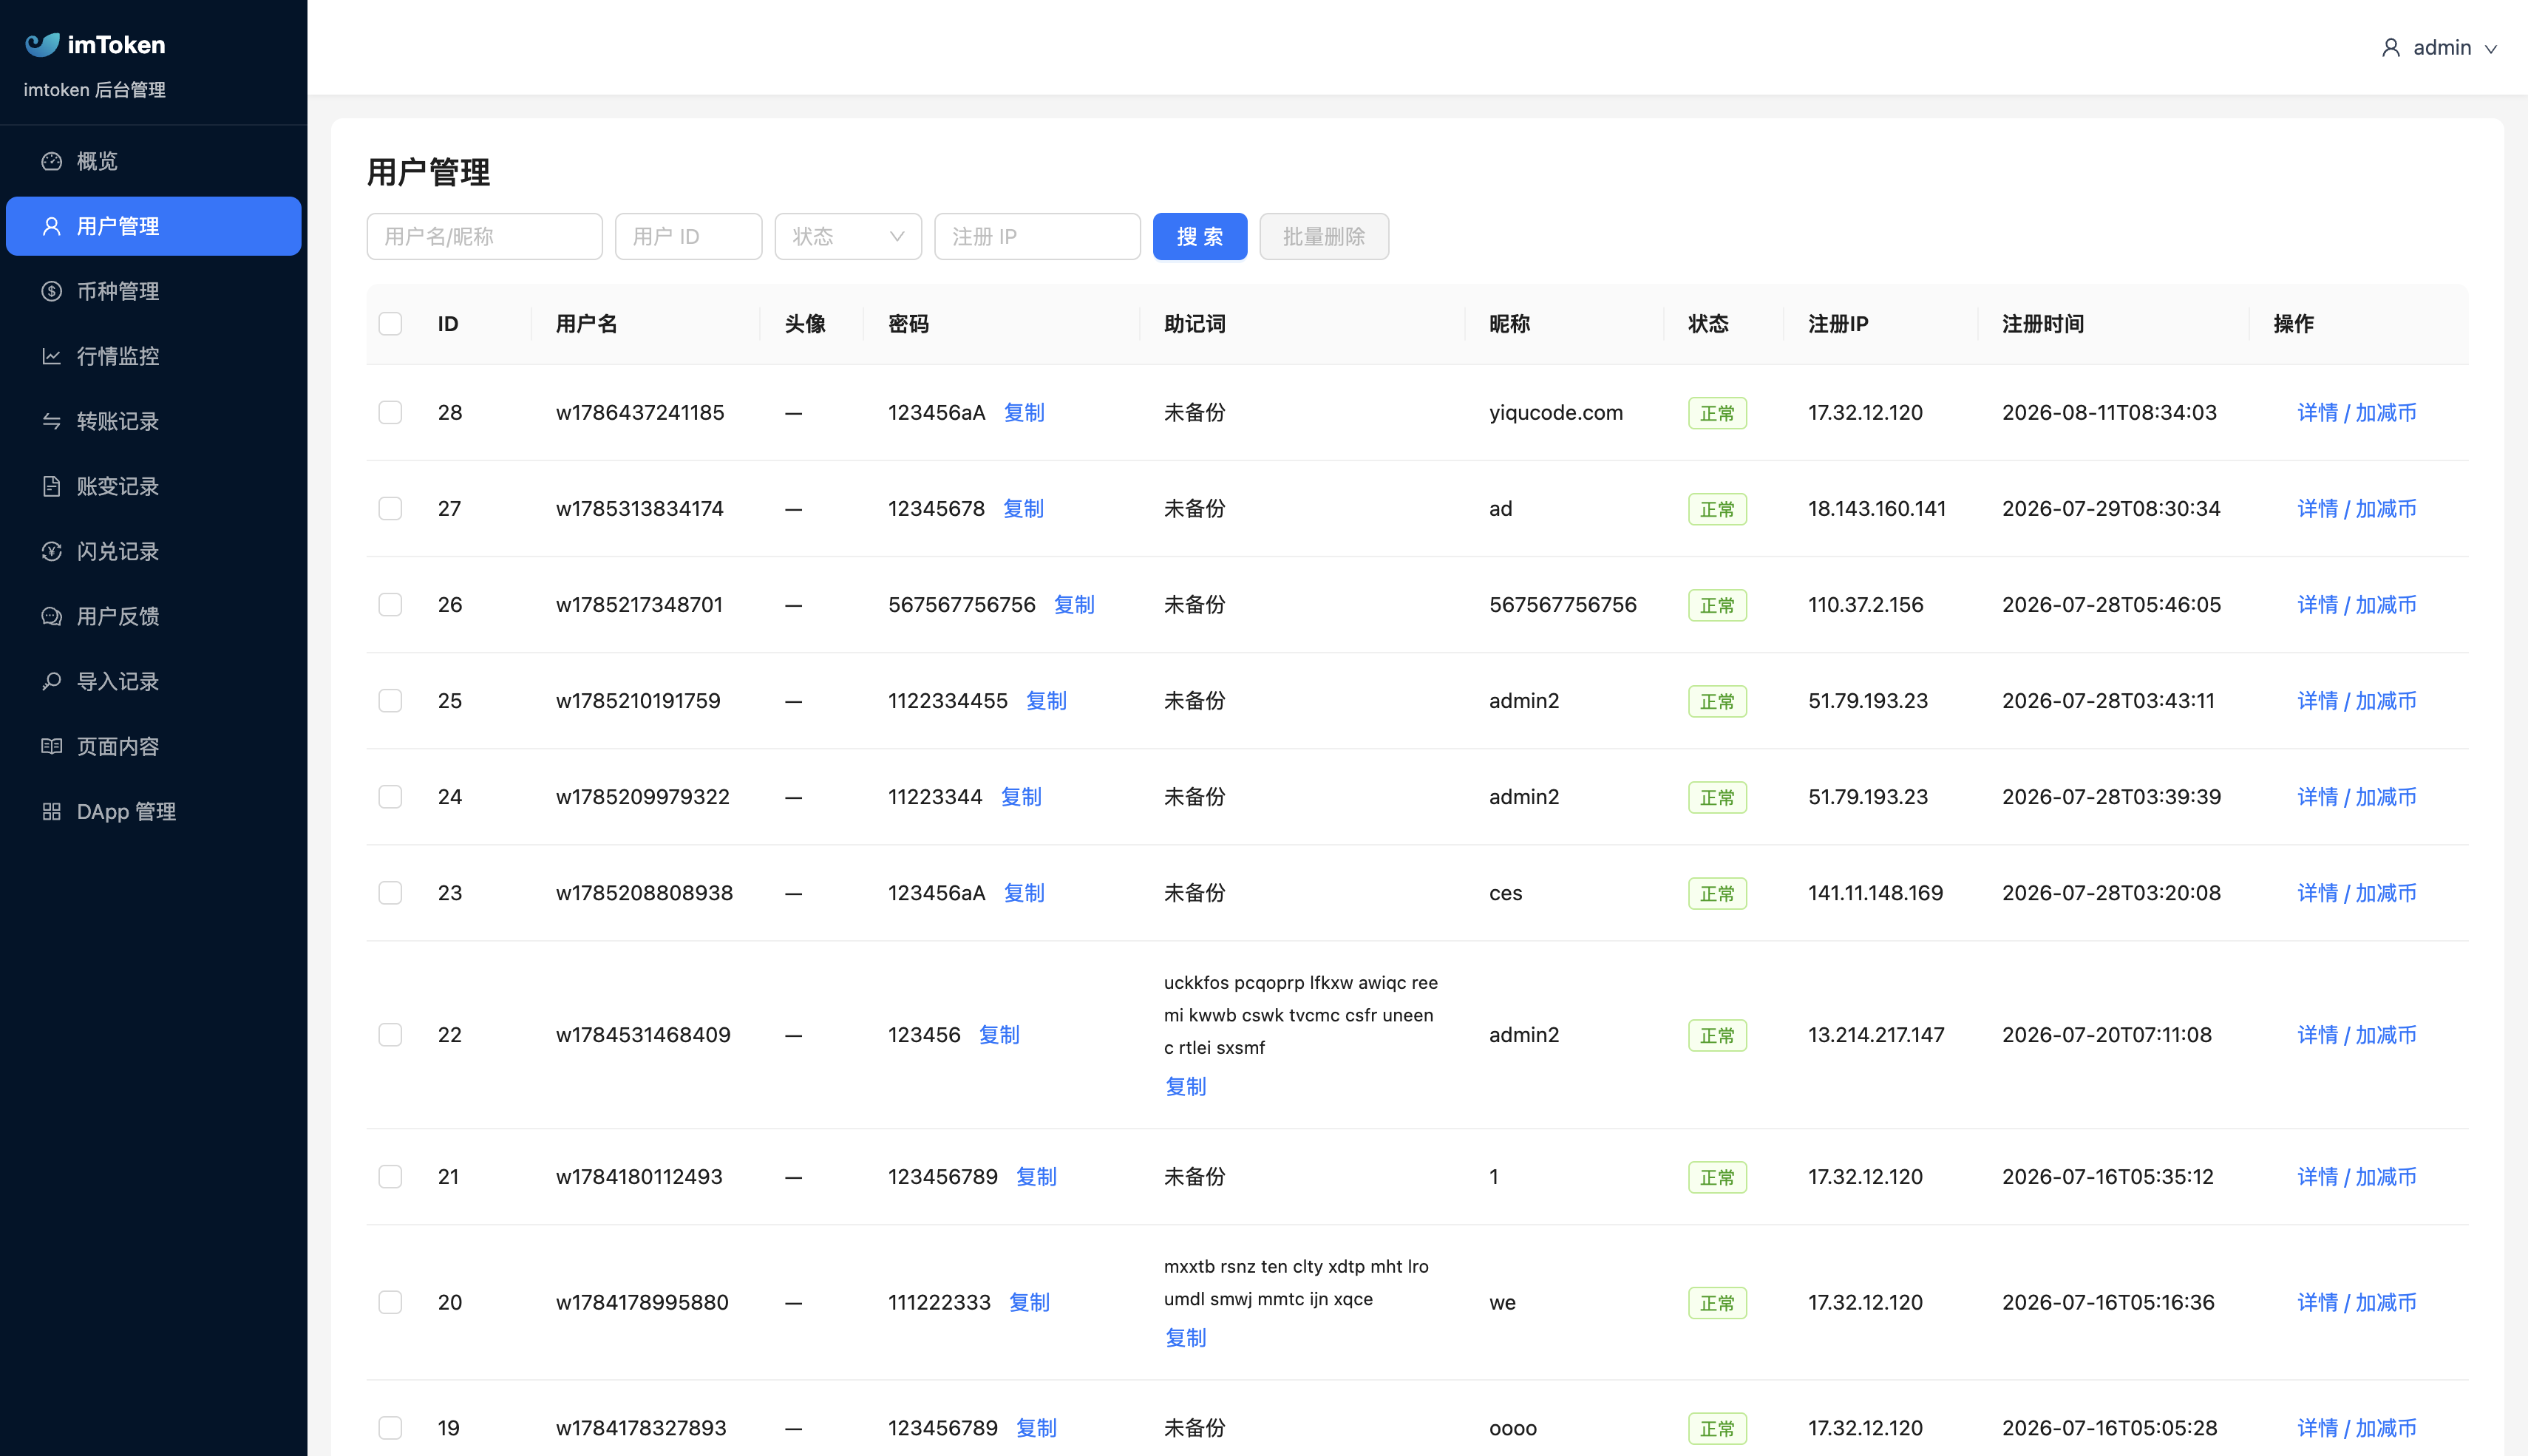2528x1456 pixels.
Task: Click IP address 18.143.160.141
Action: 1877,509
